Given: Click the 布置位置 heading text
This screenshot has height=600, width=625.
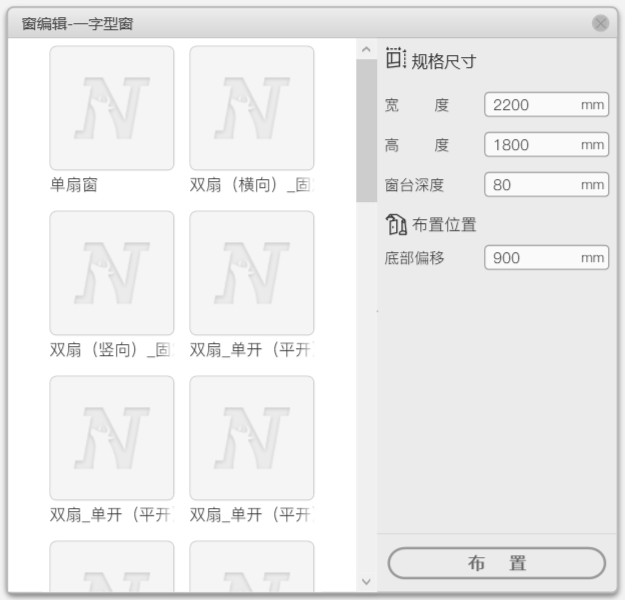Looking at the screenshot, I should pyautogui.click(x=444, y=224).
